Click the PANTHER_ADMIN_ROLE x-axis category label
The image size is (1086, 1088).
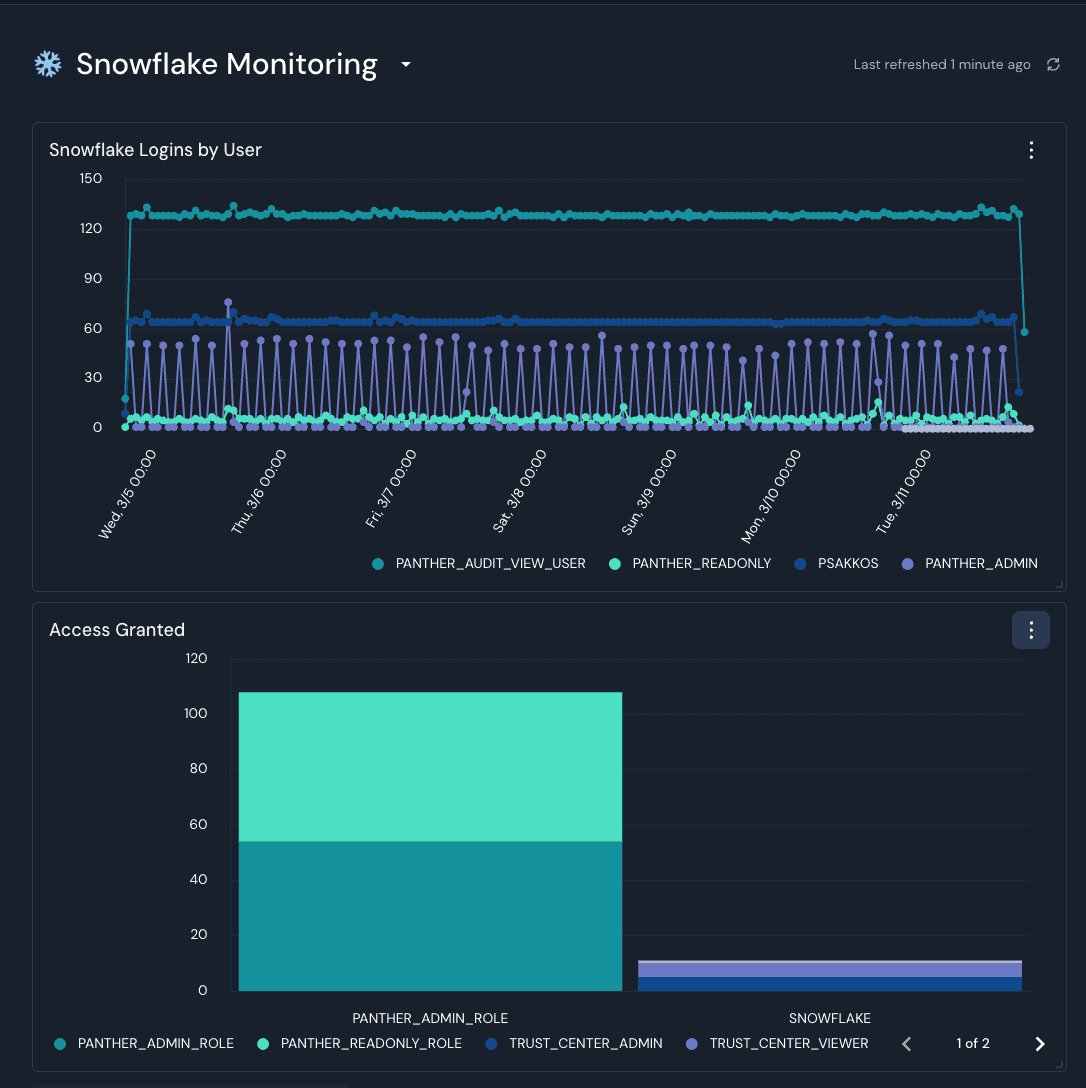(430, 1018)
